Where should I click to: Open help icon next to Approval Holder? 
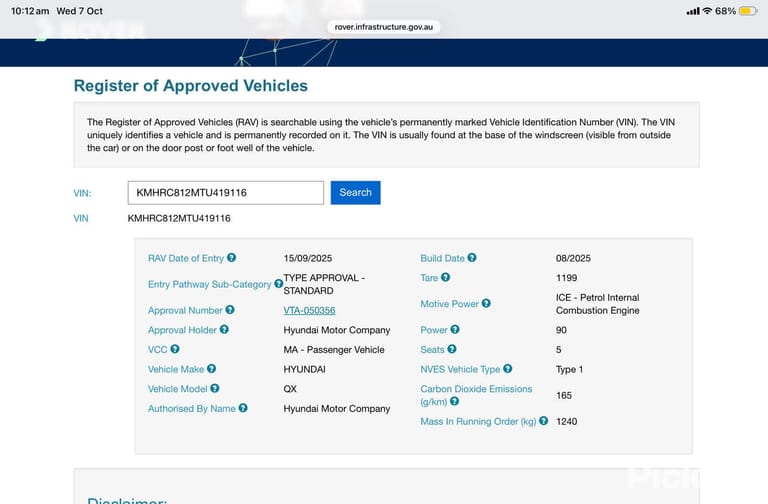(x=224, y=330)
